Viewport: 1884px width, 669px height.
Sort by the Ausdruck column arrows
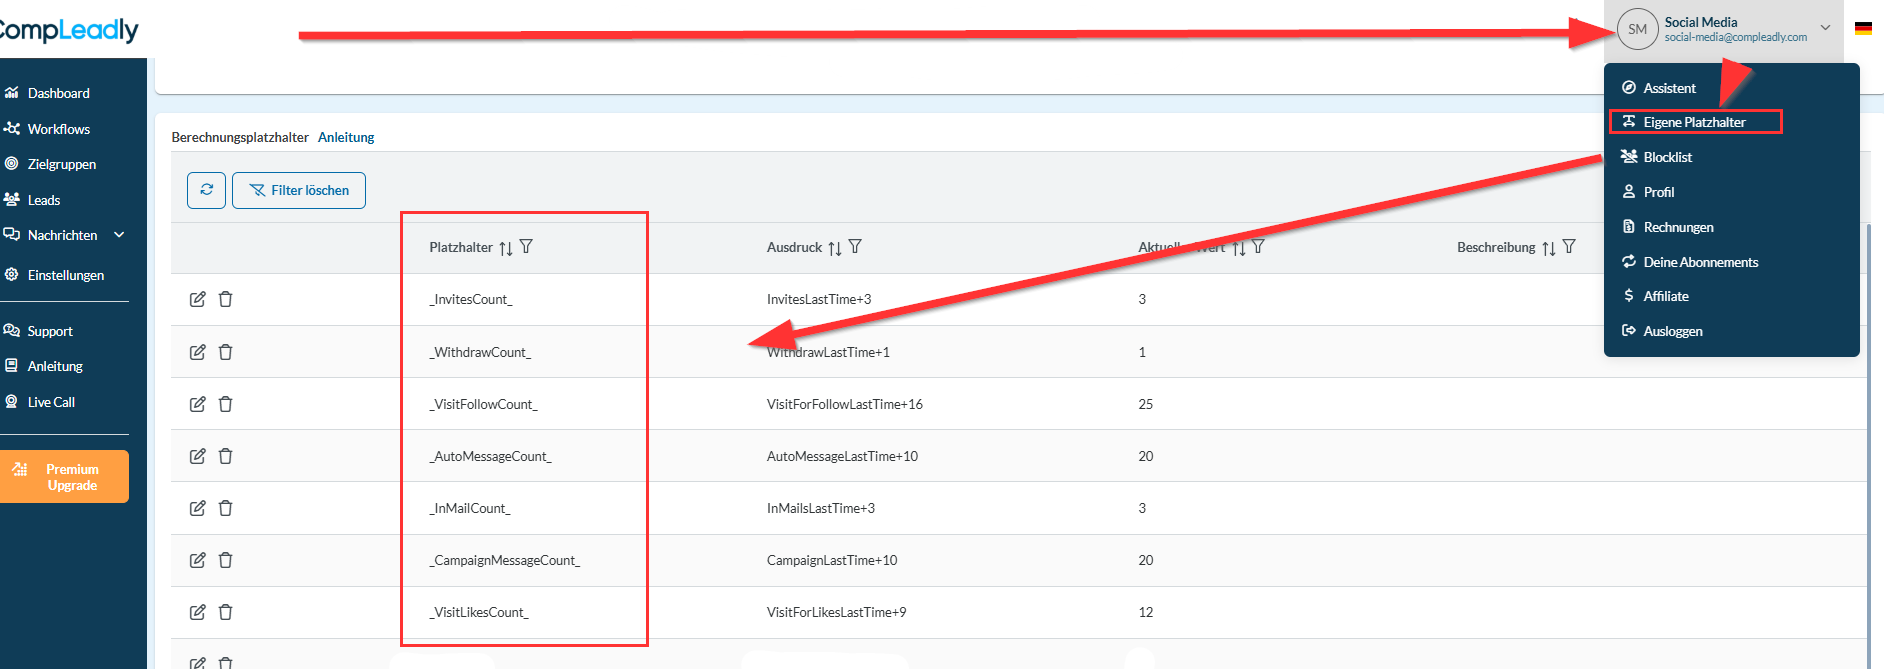[x=834, y=248]
